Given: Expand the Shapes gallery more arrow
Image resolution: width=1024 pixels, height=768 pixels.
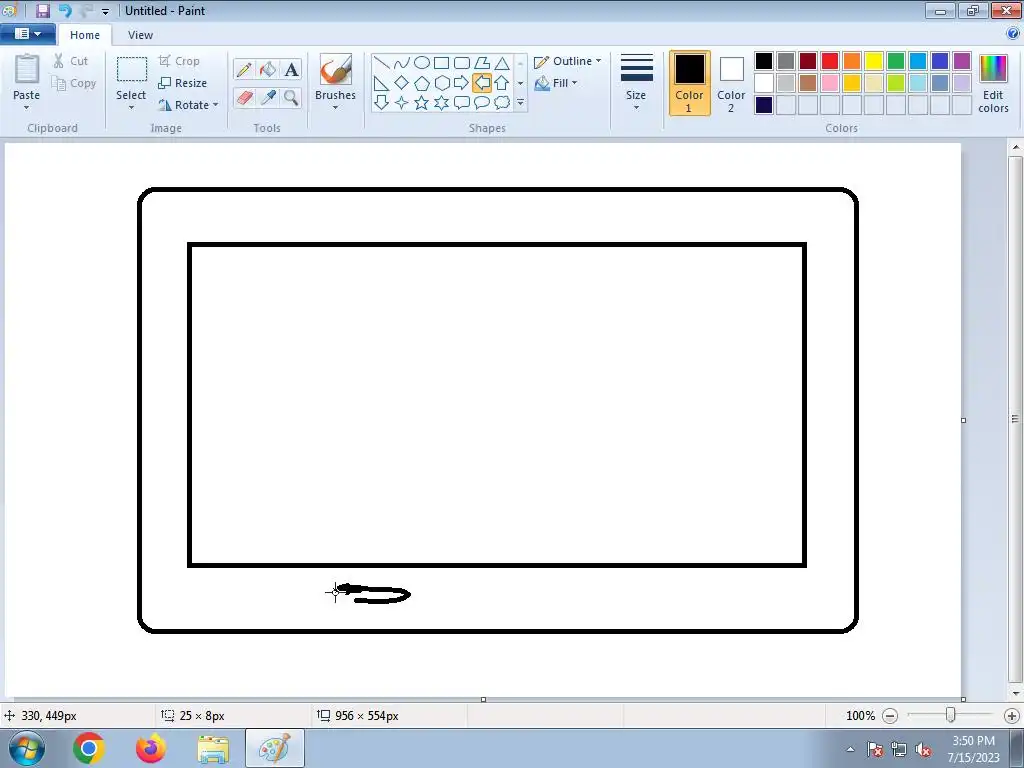Looking at the screenshot, I should click(x=520, y=103).
